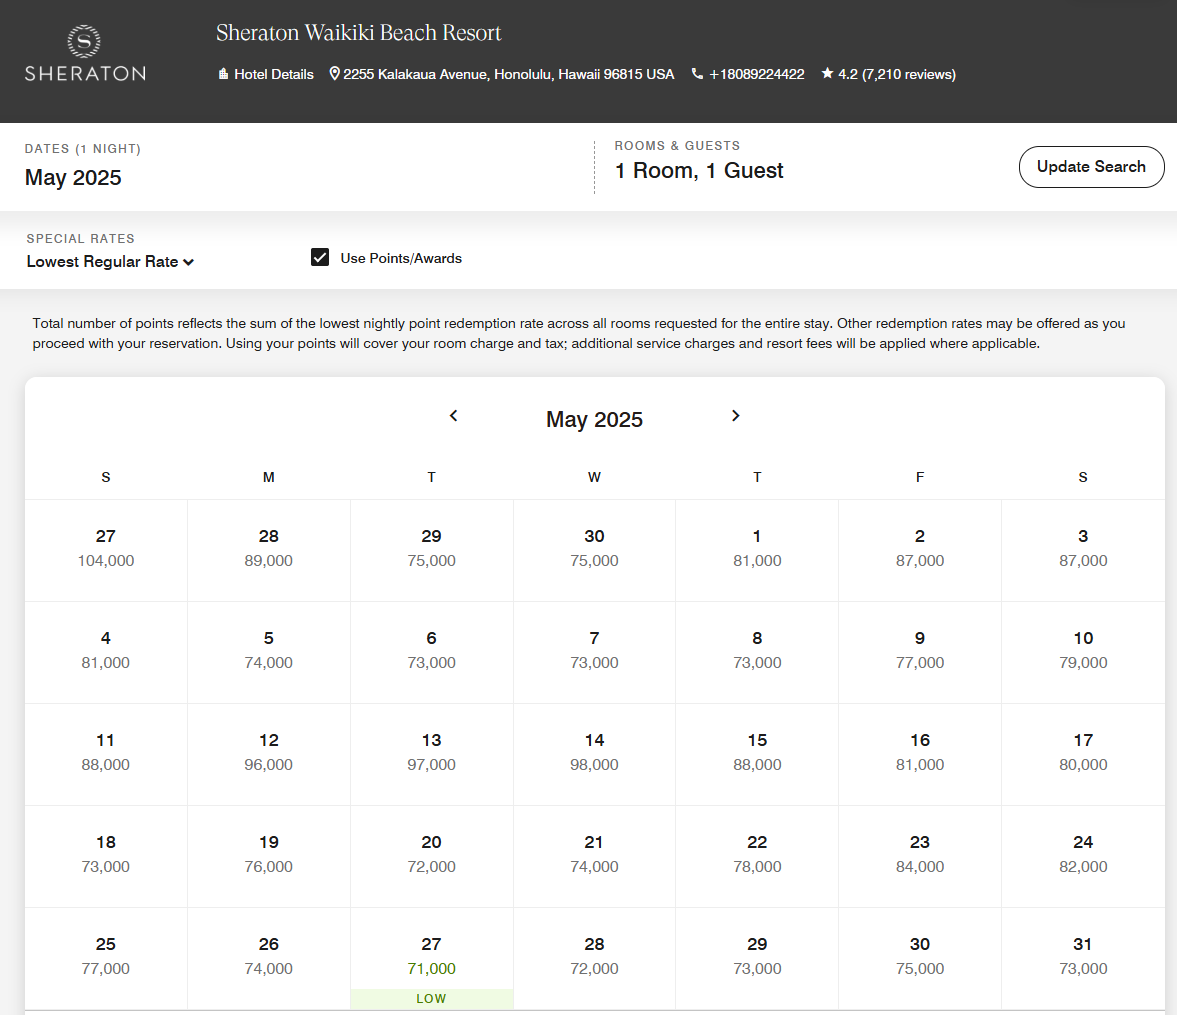
Task: Click the SPECIAL RATES label
Action: click(x=80, y=239)
